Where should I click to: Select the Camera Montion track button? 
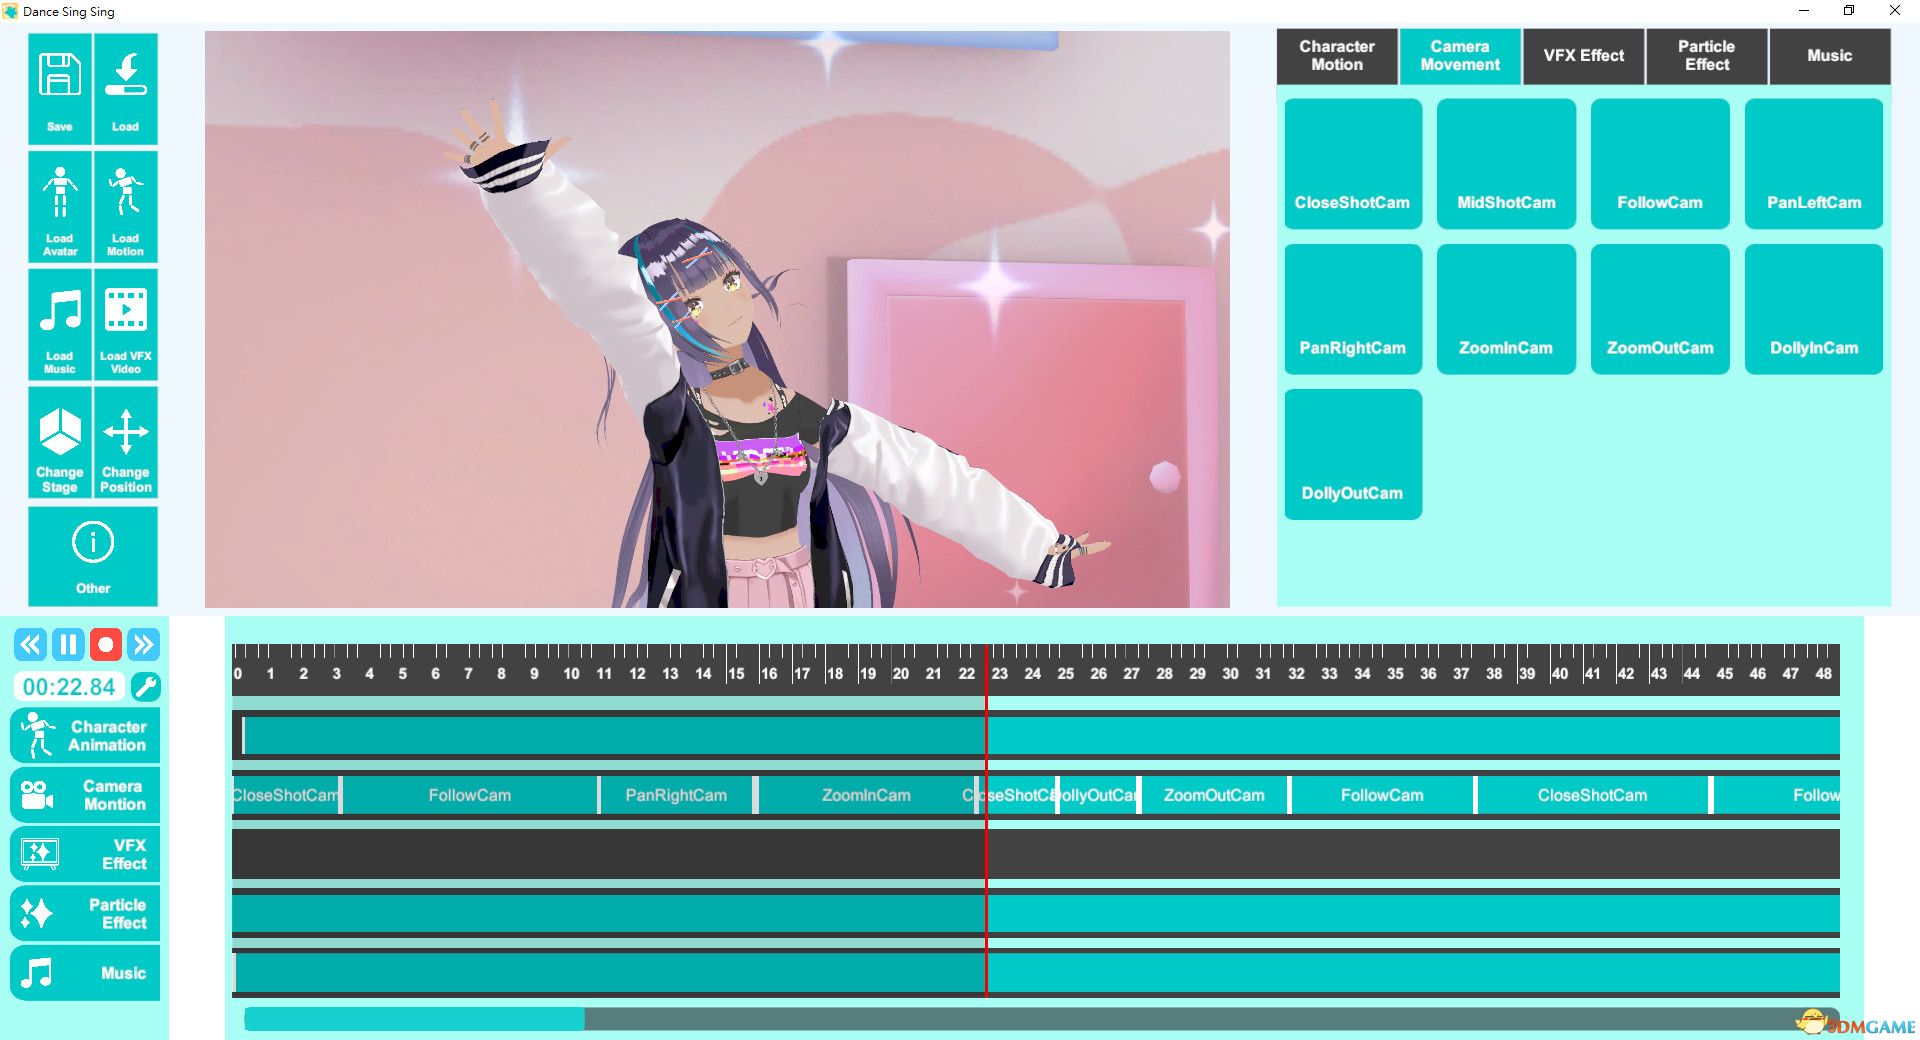(85, 795)
